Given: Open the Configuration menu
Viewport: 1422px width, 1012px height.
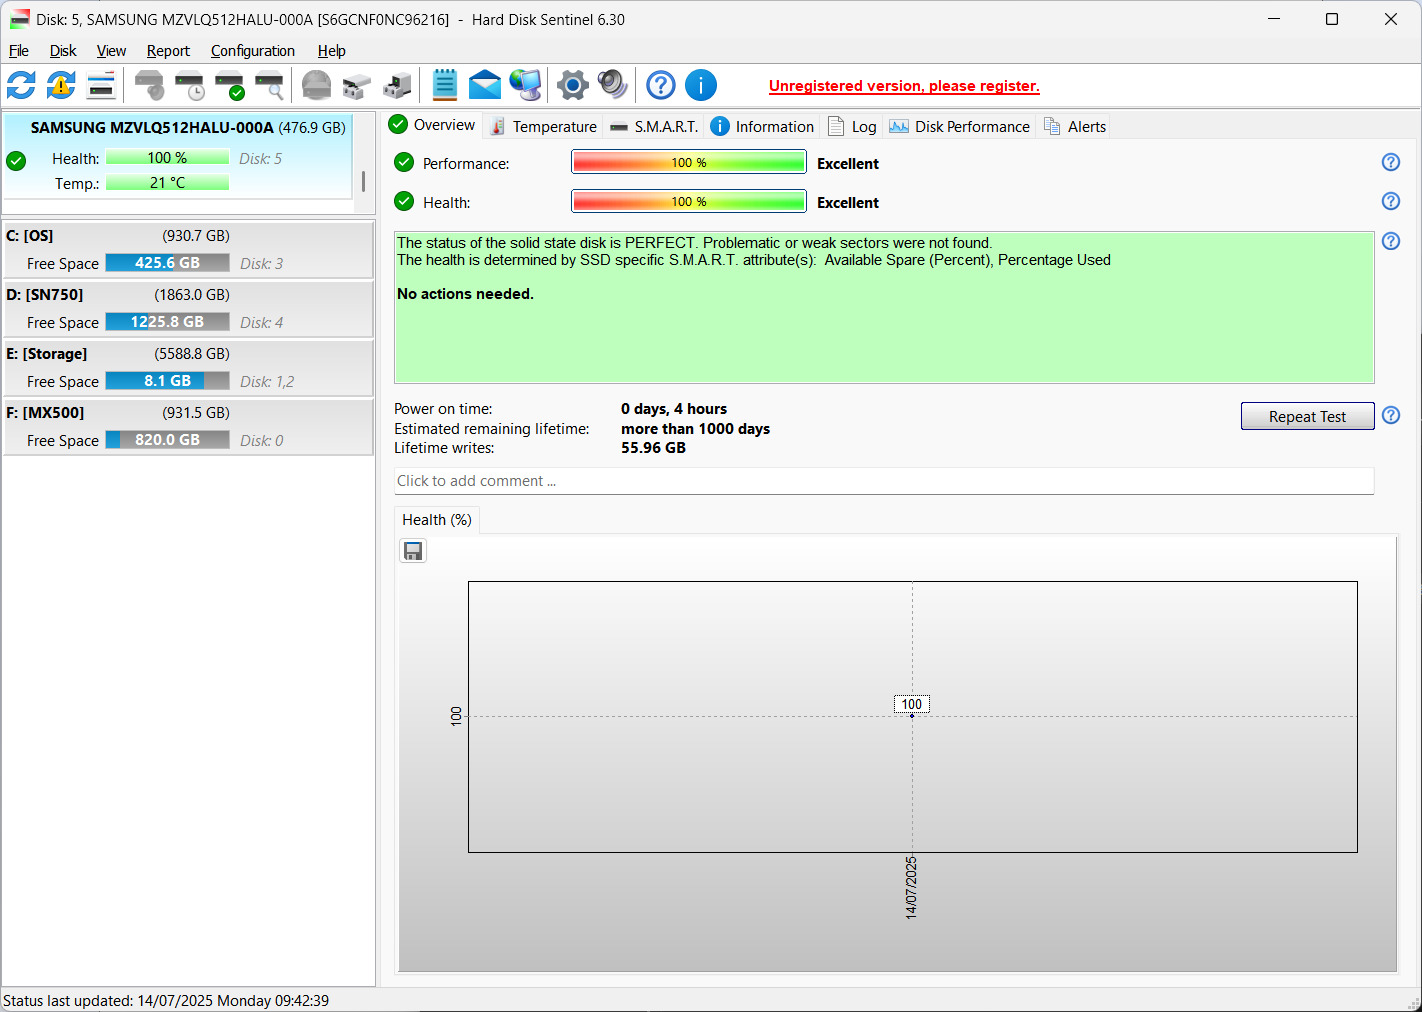Looking at the screenshot, I should point(253,51).
